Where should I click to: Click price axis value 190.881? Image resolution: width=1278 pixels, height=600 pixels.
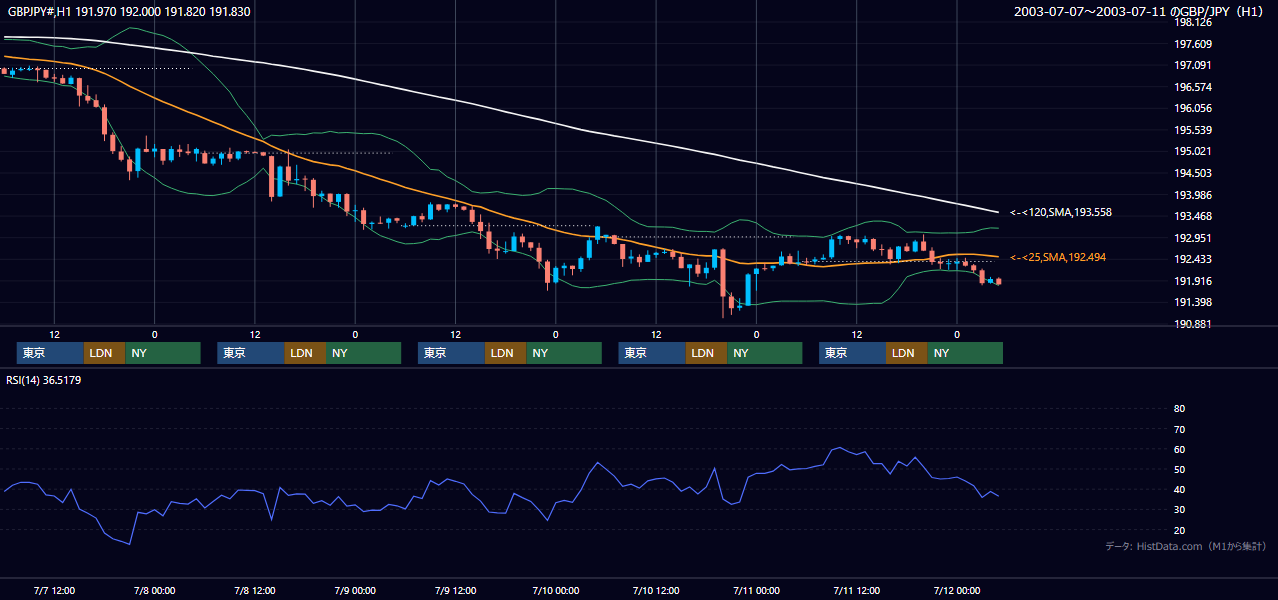click(x=1194, y=324)
